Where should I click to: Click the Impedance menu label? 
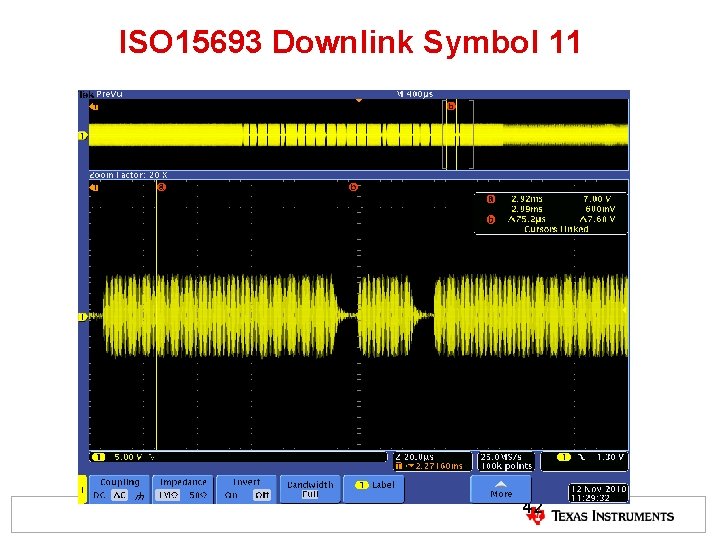tap(183, 482)
